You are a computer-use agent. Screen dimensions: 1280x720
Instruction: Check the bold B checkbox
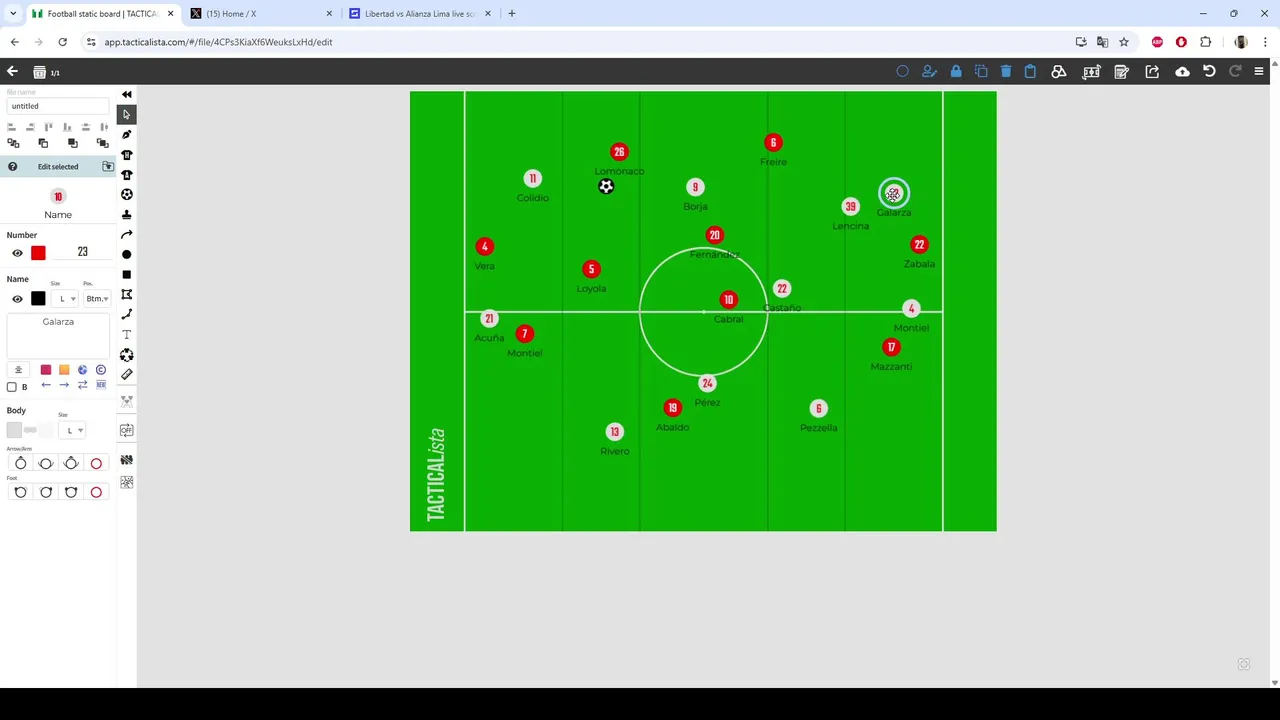coord(12,387)
